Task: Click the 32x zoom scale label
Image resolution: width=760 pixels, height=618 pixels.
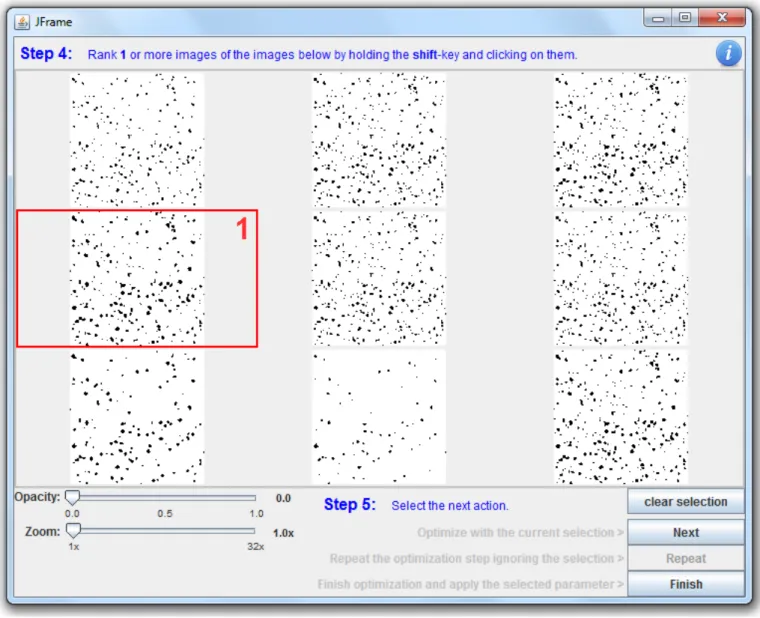Action: coord(255,547)
